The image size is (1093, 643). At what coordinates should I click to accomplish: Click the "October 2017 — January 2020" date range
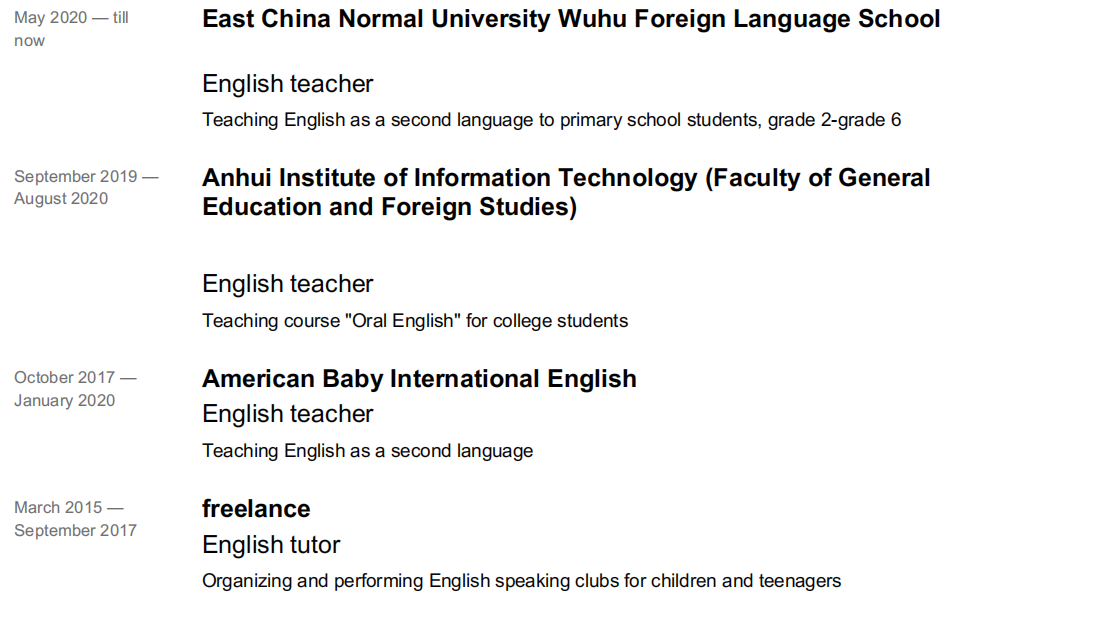75,389
